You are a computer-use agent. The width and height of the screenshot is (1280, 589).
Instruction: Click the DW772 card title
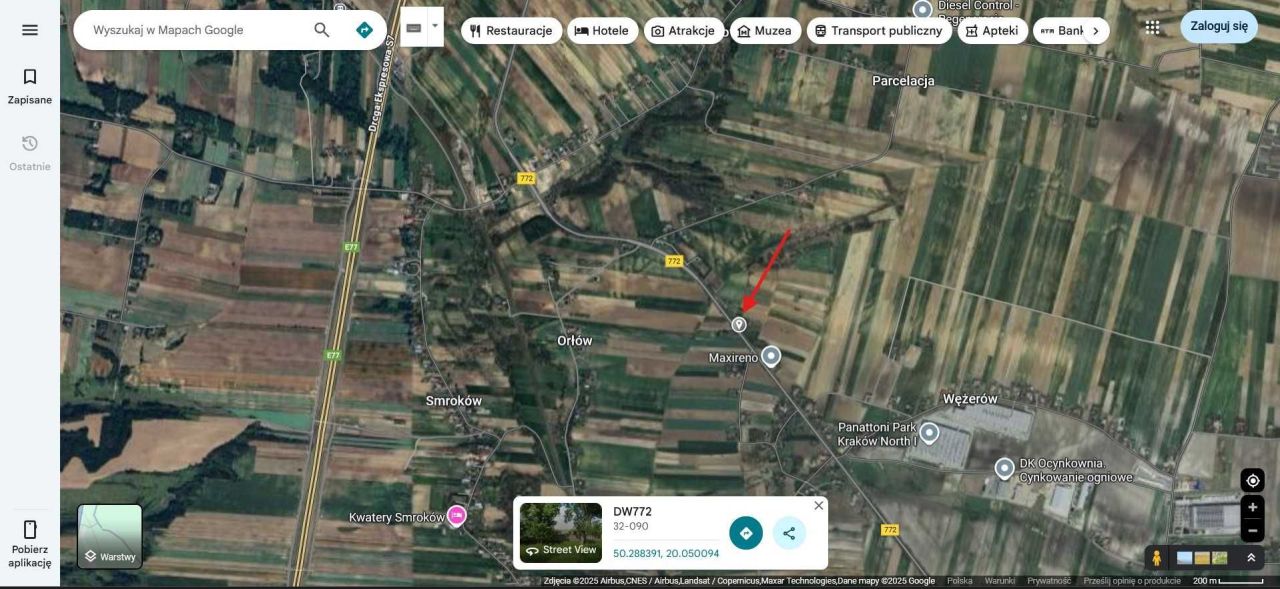tap(632, 511)
